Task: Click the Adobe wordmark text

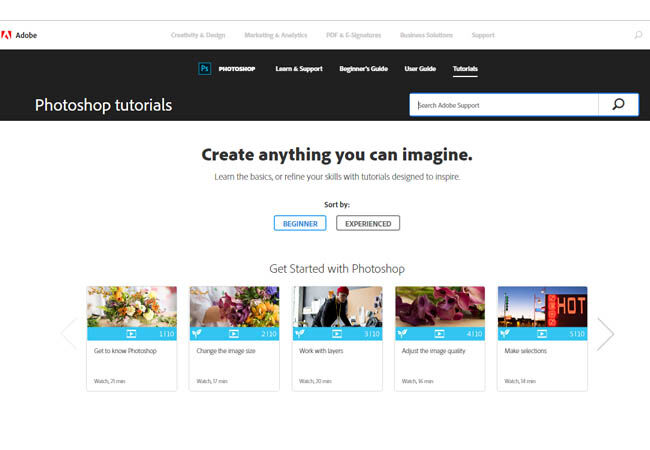Action: (x=26, y=35)
